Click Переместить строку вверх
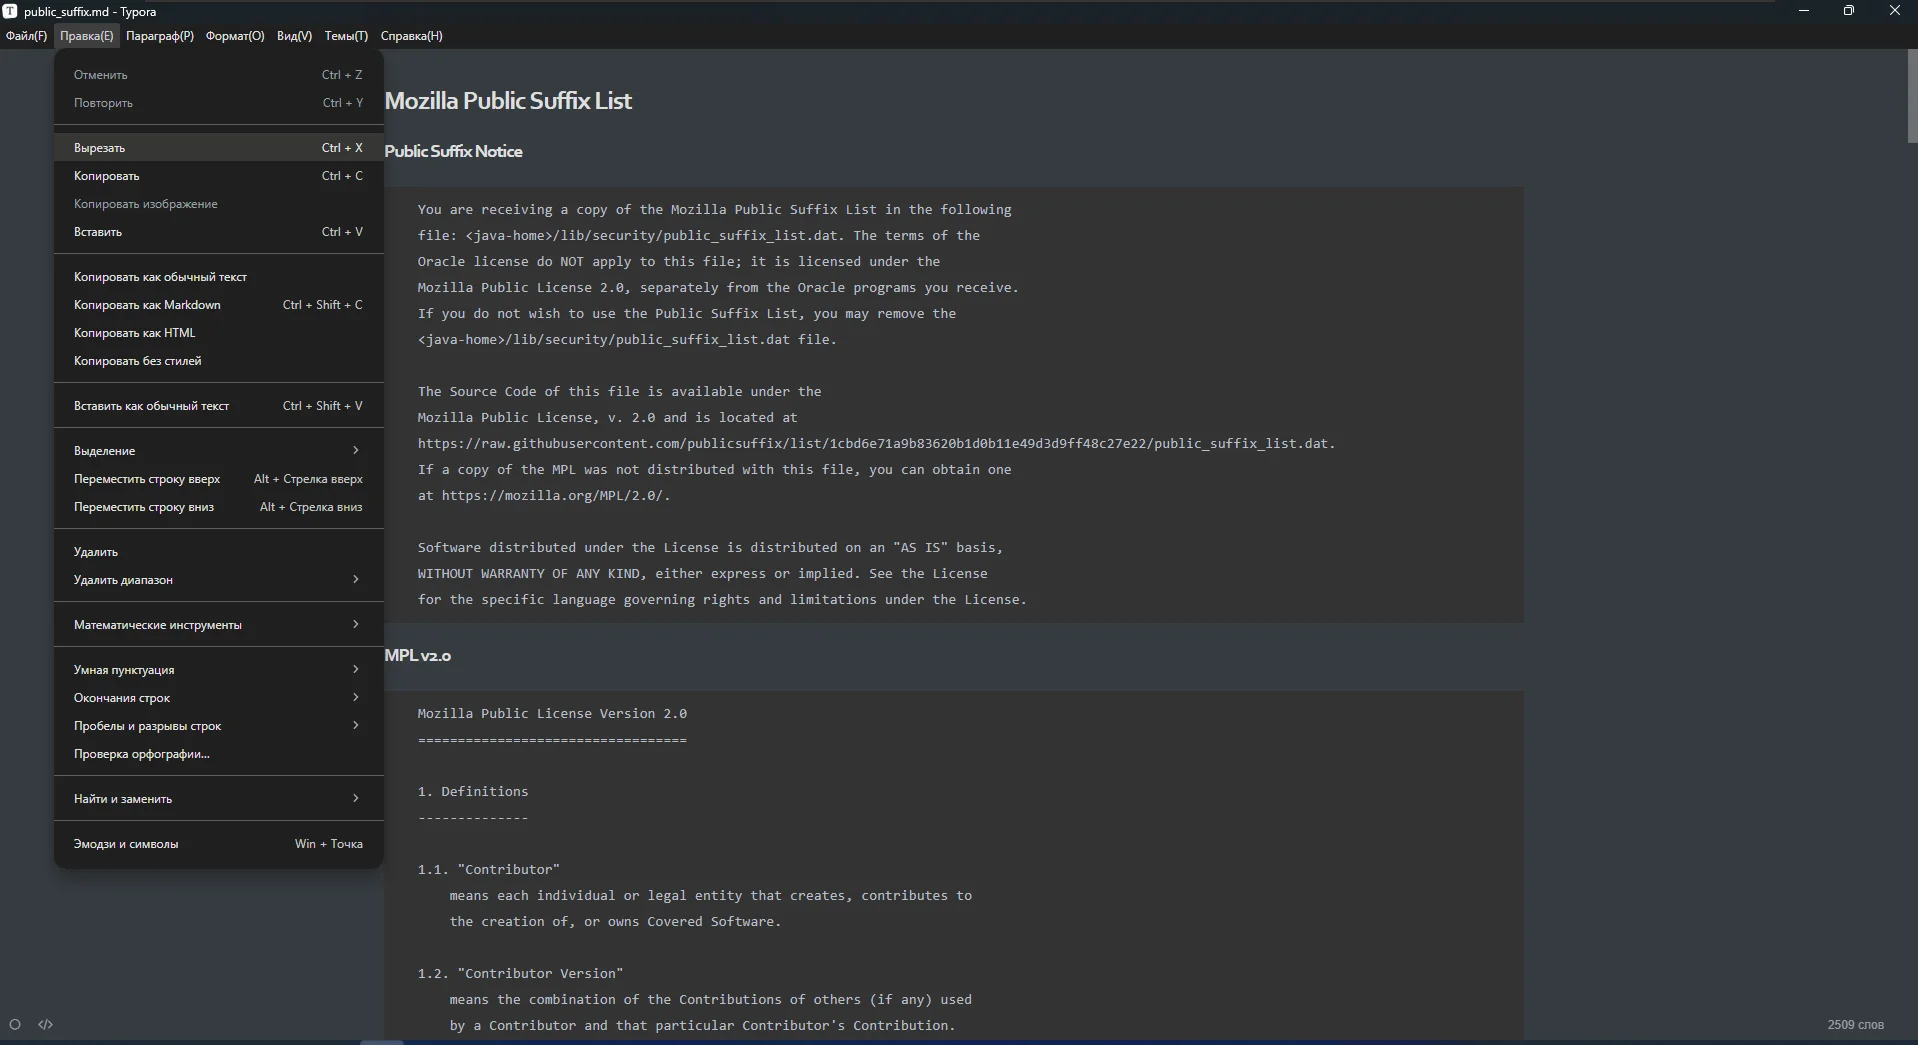 pyautogui.click(x=217, y=479)
